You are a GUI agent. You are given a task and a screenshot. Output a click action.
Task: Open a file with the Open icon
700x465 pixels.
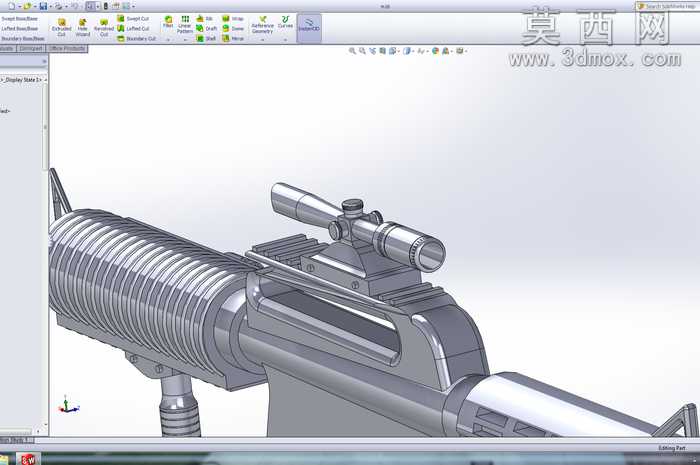[x=28, y=6]
